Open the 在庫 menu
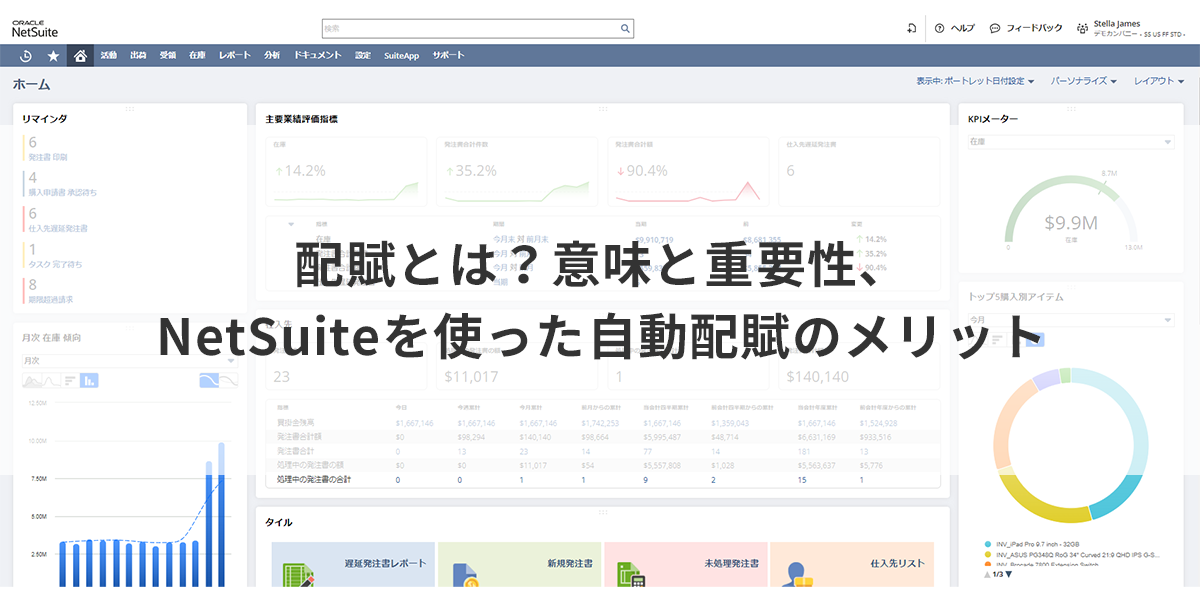 197,56
